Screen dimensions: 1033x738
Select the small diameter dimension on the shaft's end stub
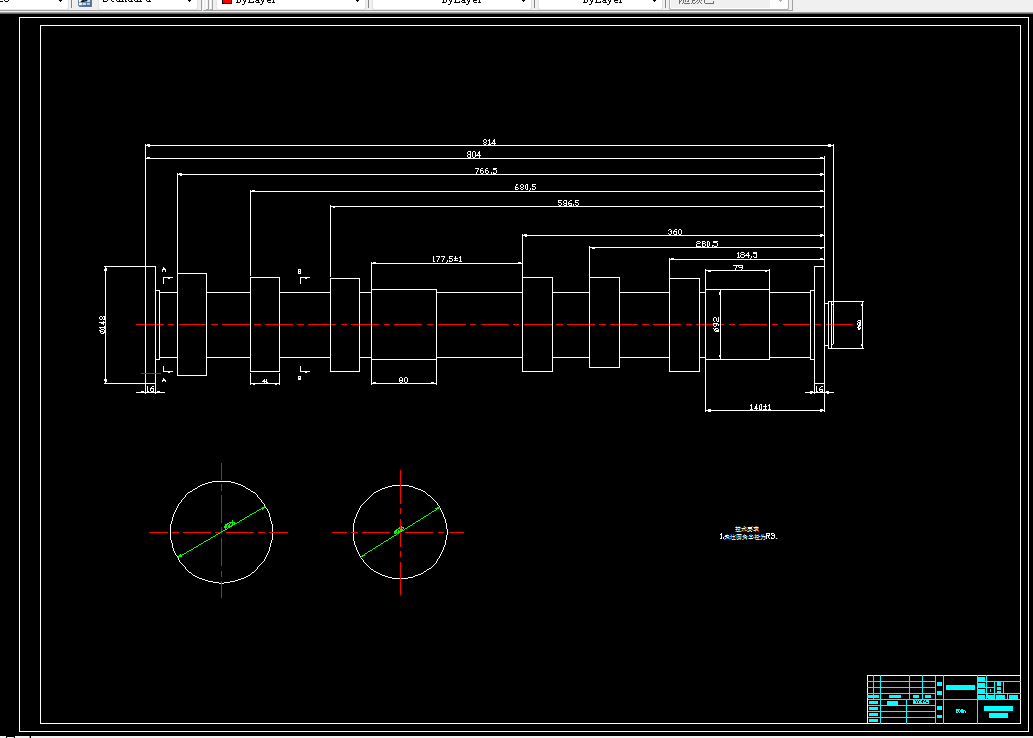pyautogui.click(x=859, y=324)
